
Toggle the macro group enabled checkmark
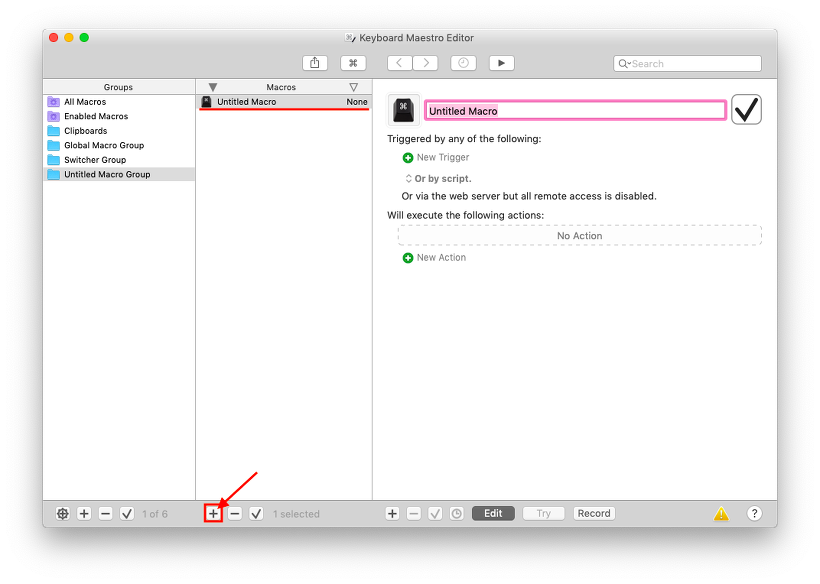pyautogui.click(x=127, y=514)
